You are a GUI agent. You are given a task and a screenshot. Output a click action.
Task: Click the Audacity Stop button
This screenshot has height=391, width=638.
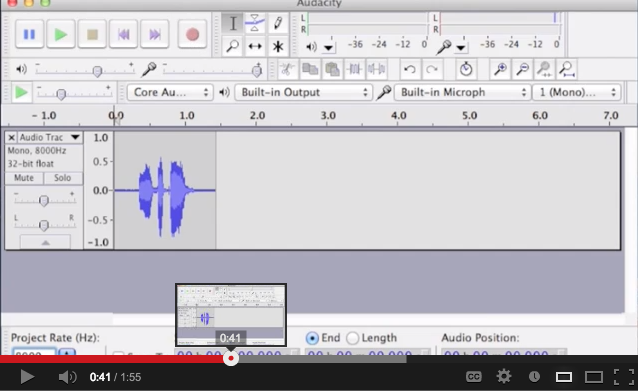(92, 34)
